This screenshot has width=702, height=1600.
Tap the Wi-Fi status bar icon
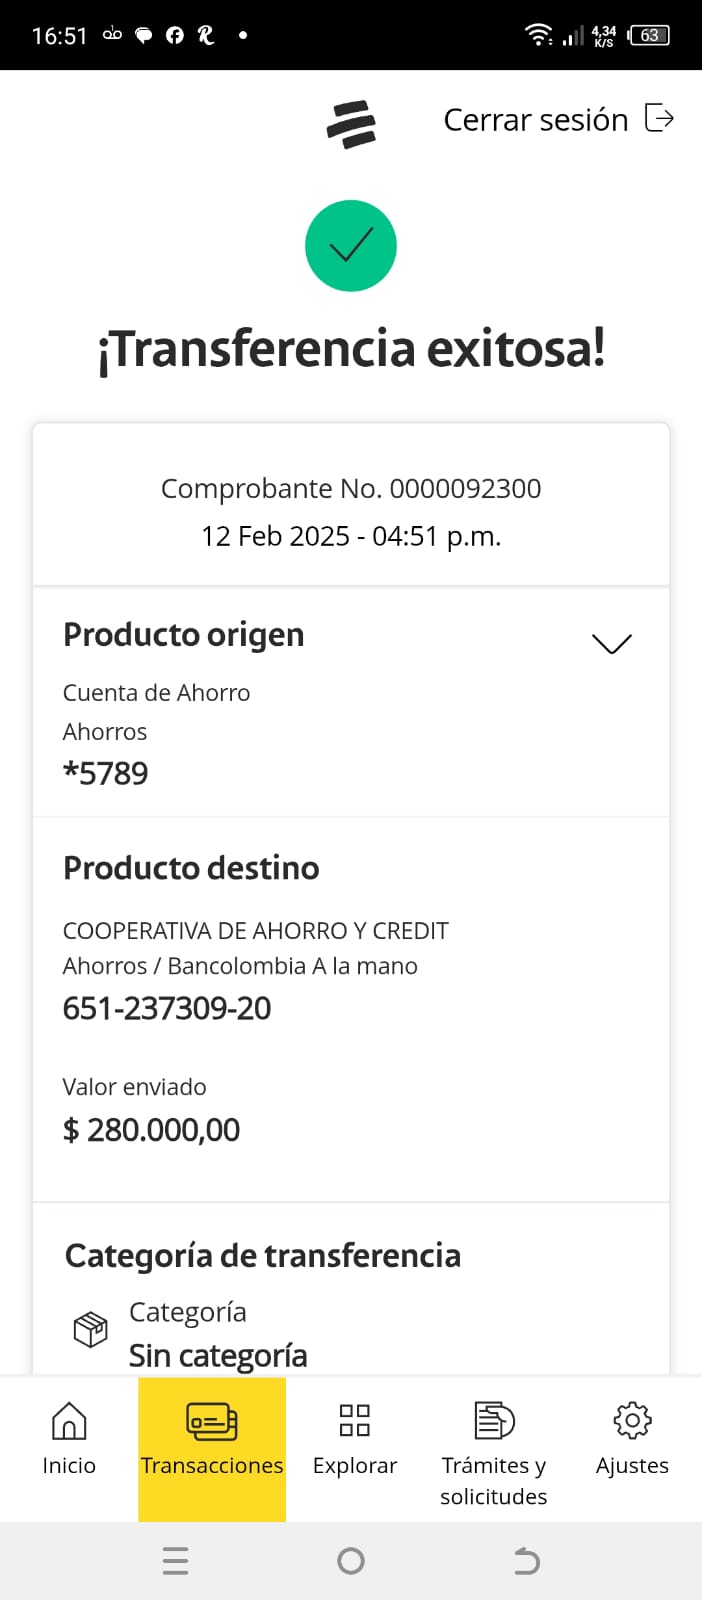tap(538, 36)
